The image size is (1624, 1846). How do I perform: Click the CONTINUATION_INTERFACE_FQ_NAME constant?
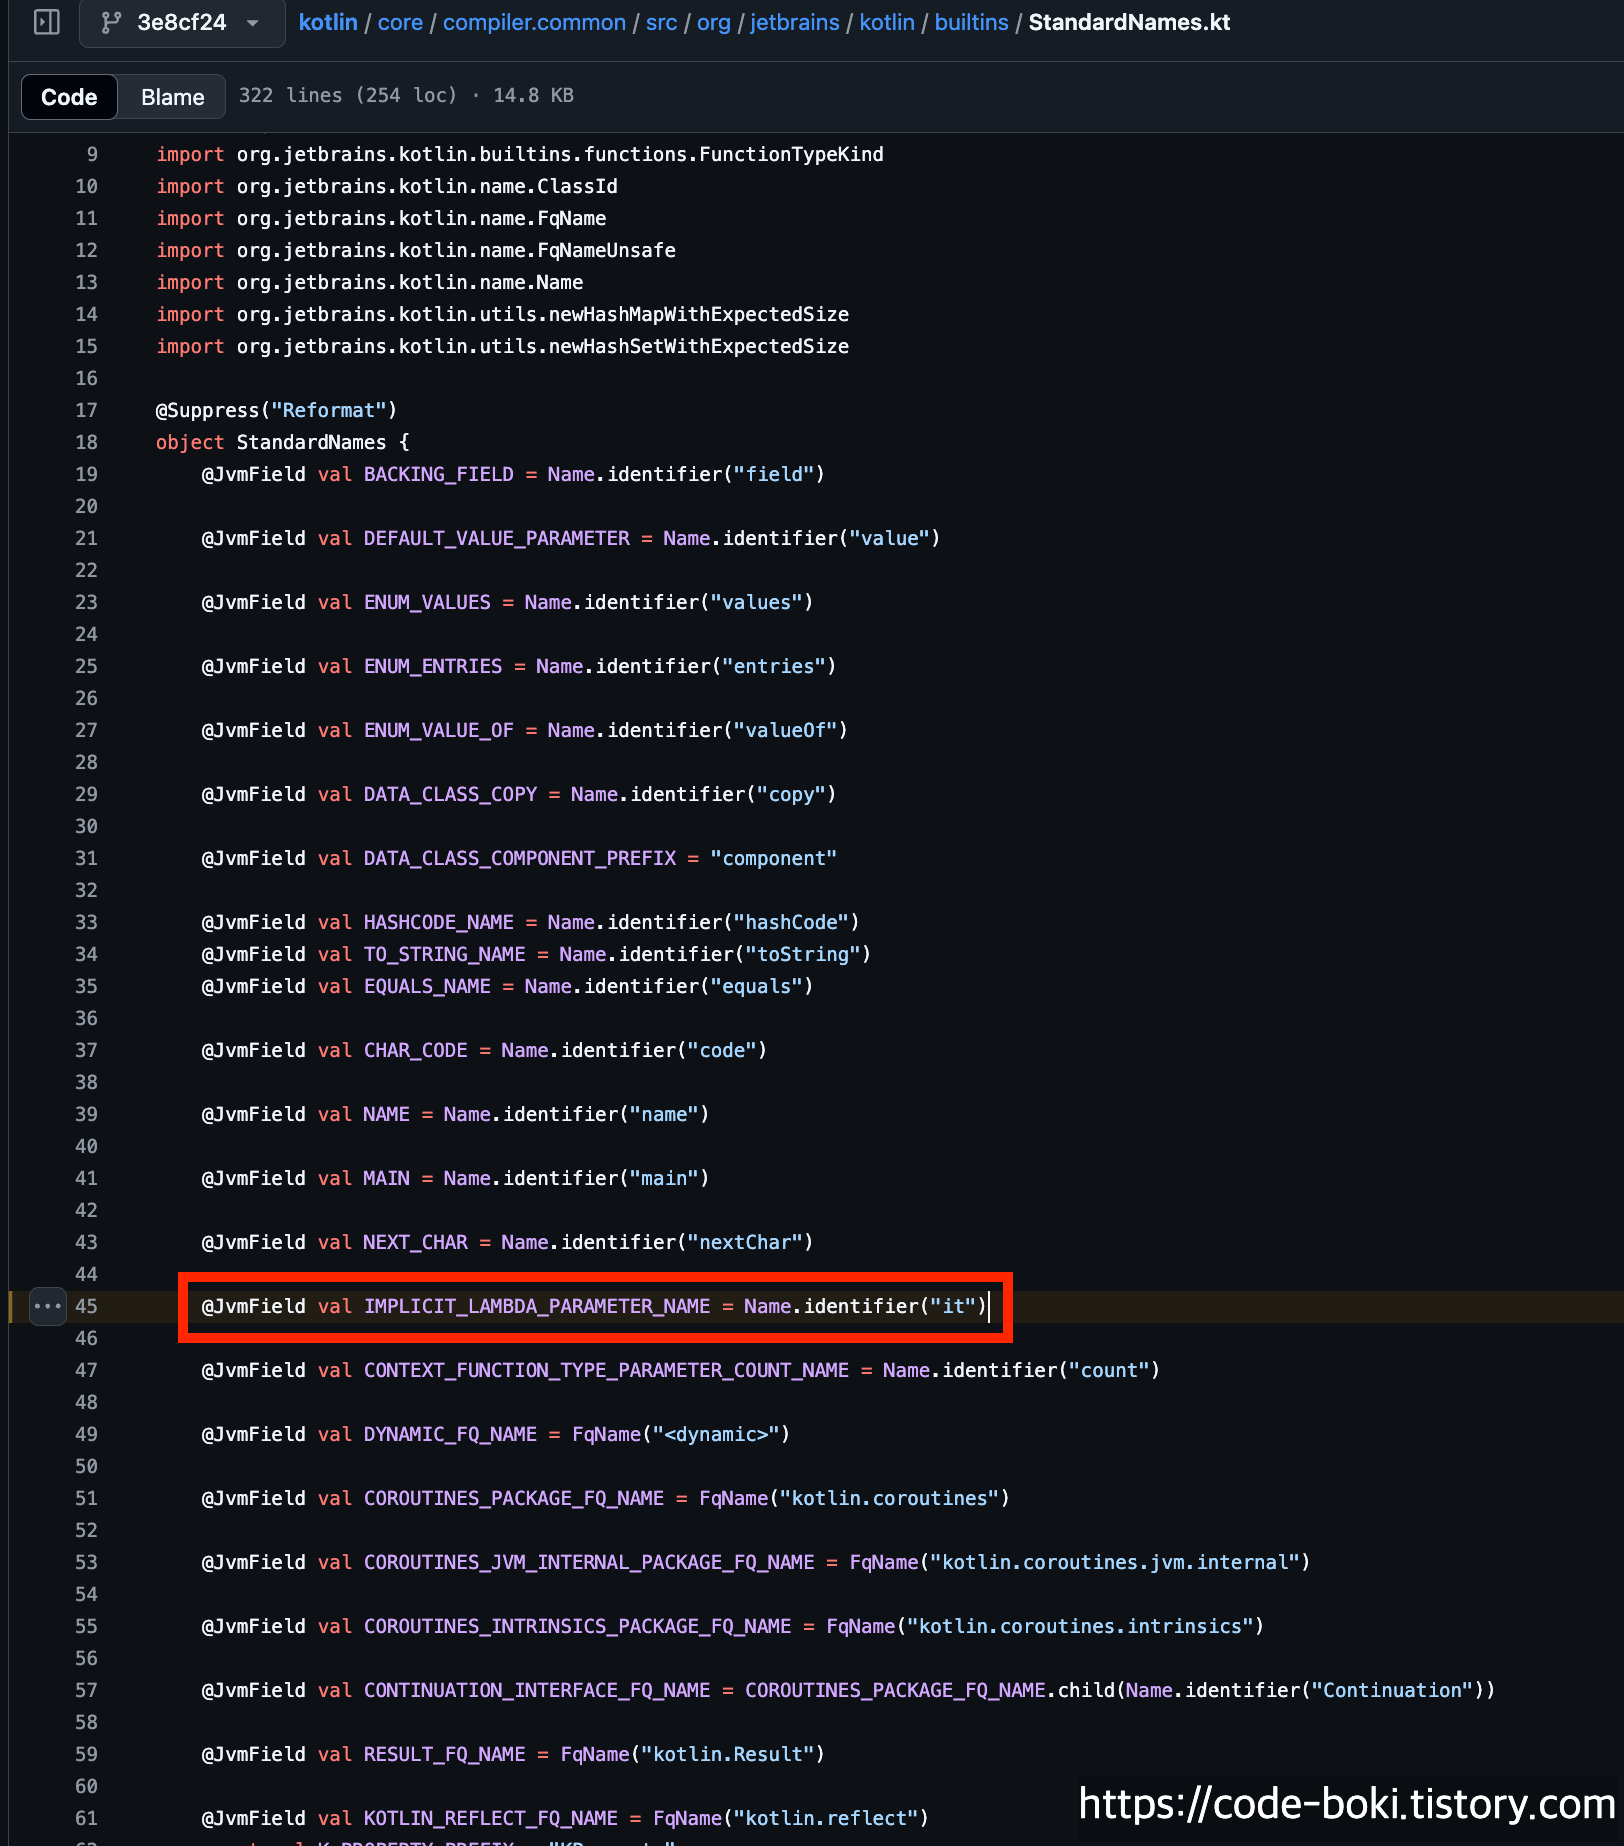click(537, 1690)
